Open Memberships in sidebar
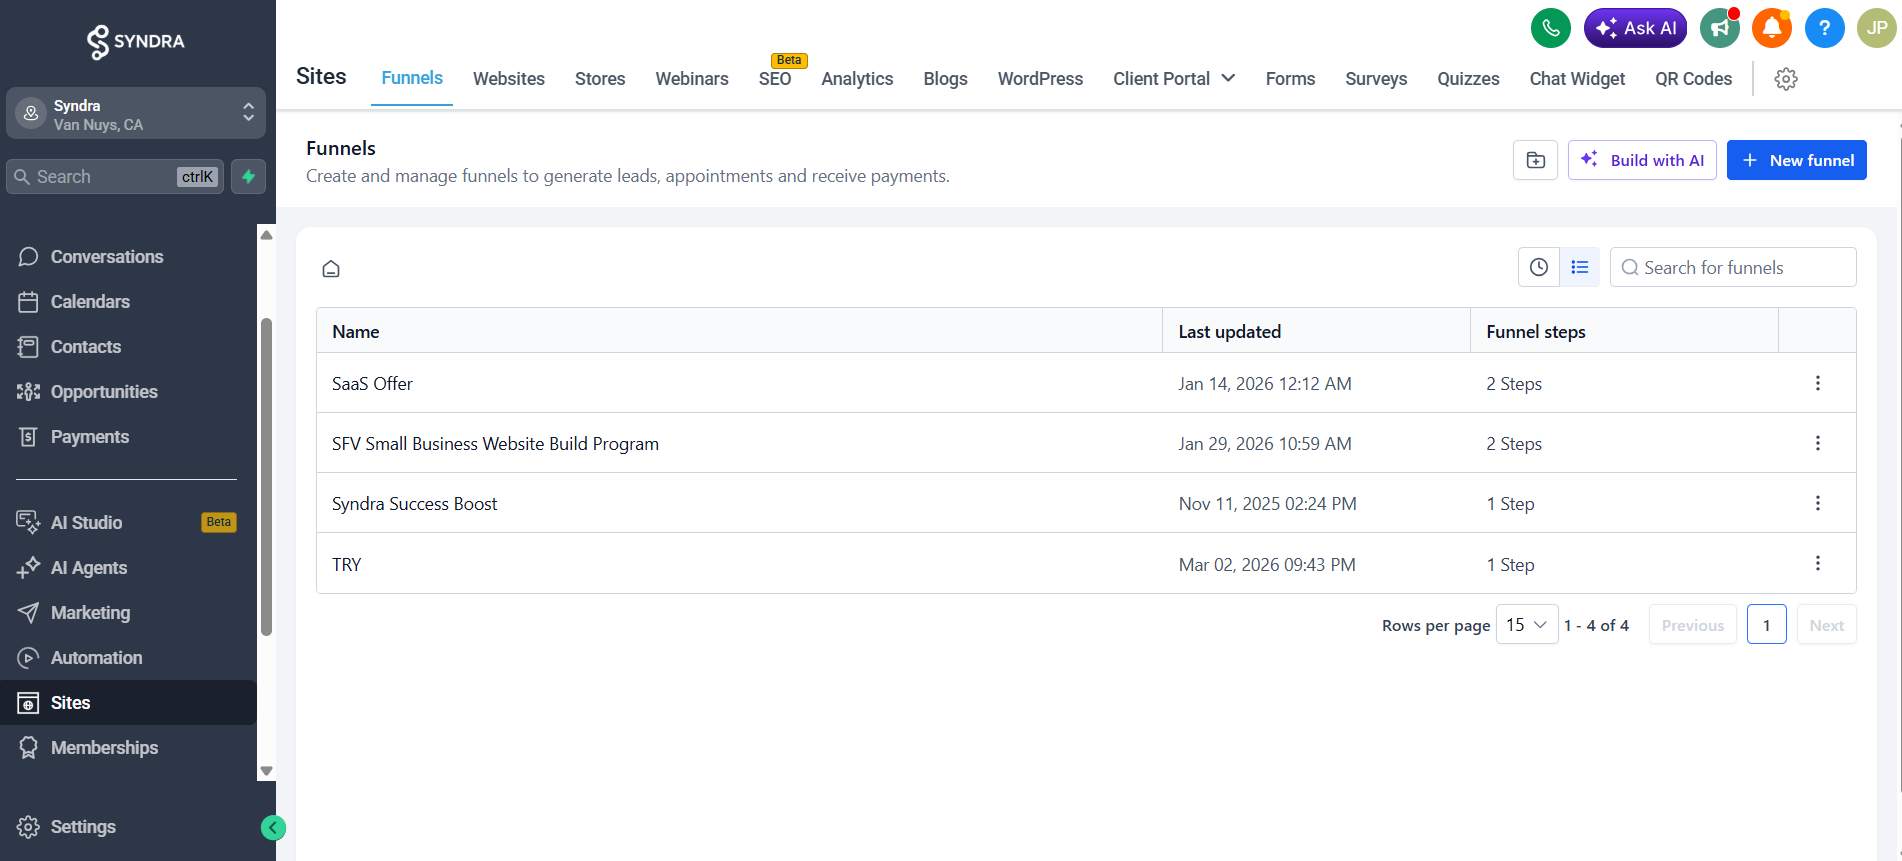 tap(104, 748)
